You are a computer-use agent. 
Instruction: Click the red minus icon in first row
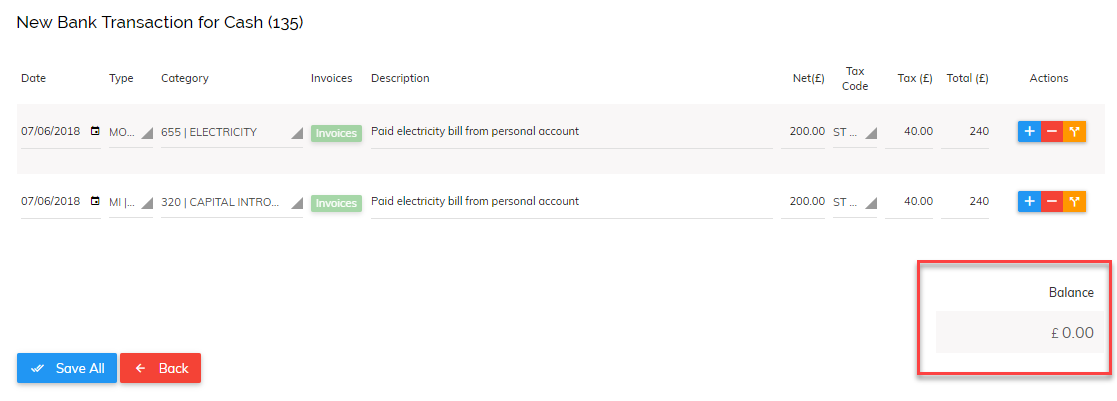1052,132
